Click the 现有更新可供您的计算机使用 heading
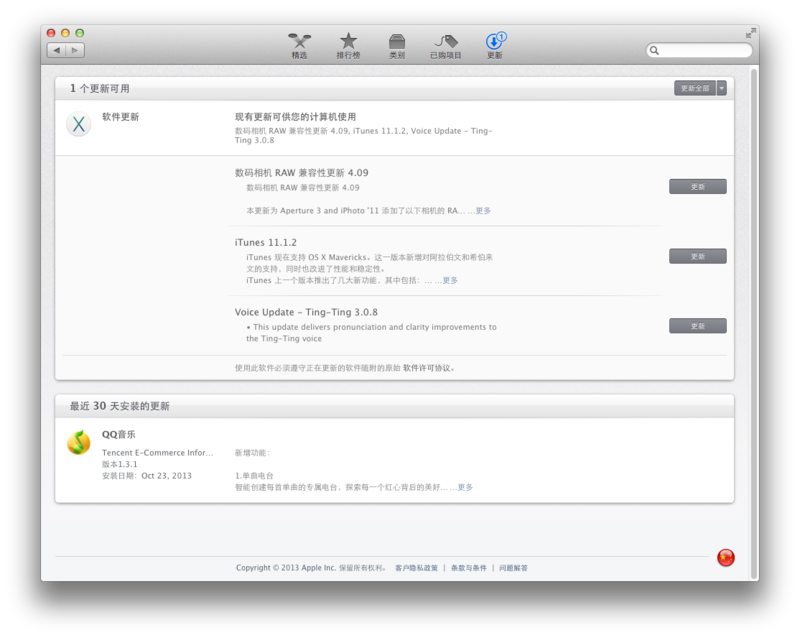 tap(295, 116)
